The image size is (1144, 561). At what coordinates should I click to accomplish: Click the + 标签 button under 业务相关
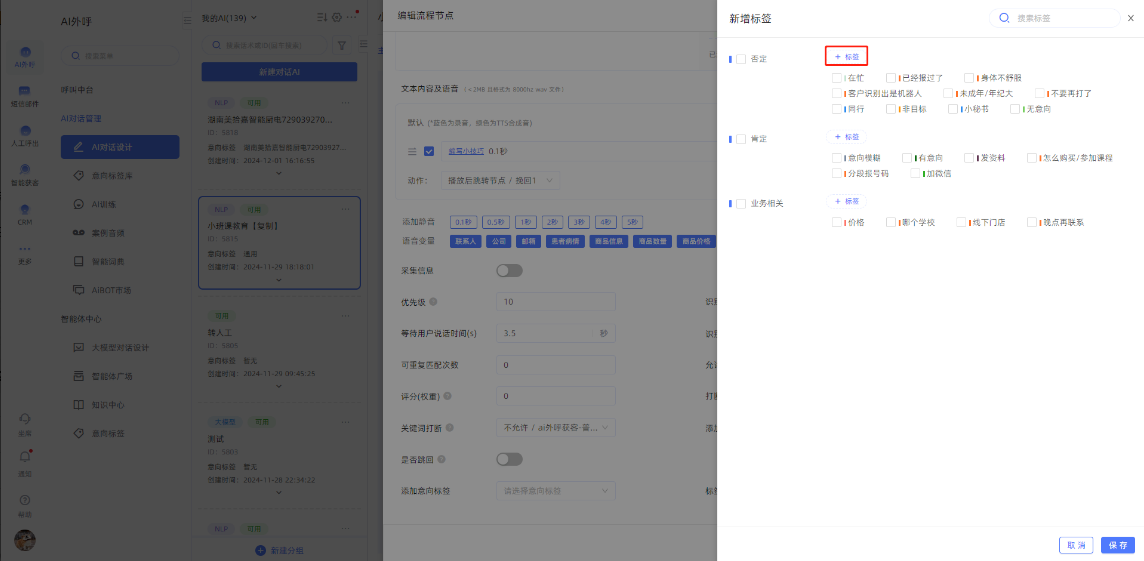pyautogui.click(x=846, y=201)
